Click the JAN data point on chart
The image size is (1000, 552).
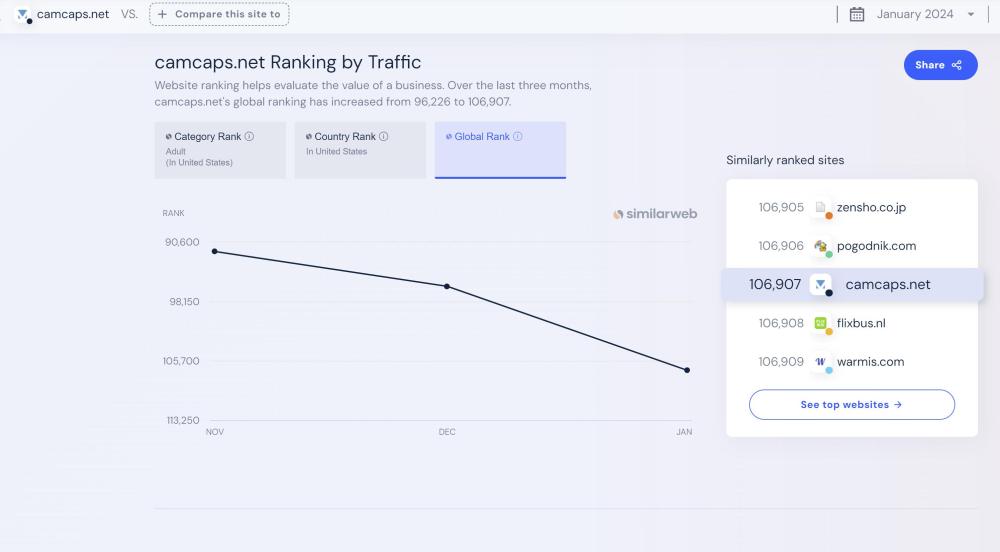point(687,370)
